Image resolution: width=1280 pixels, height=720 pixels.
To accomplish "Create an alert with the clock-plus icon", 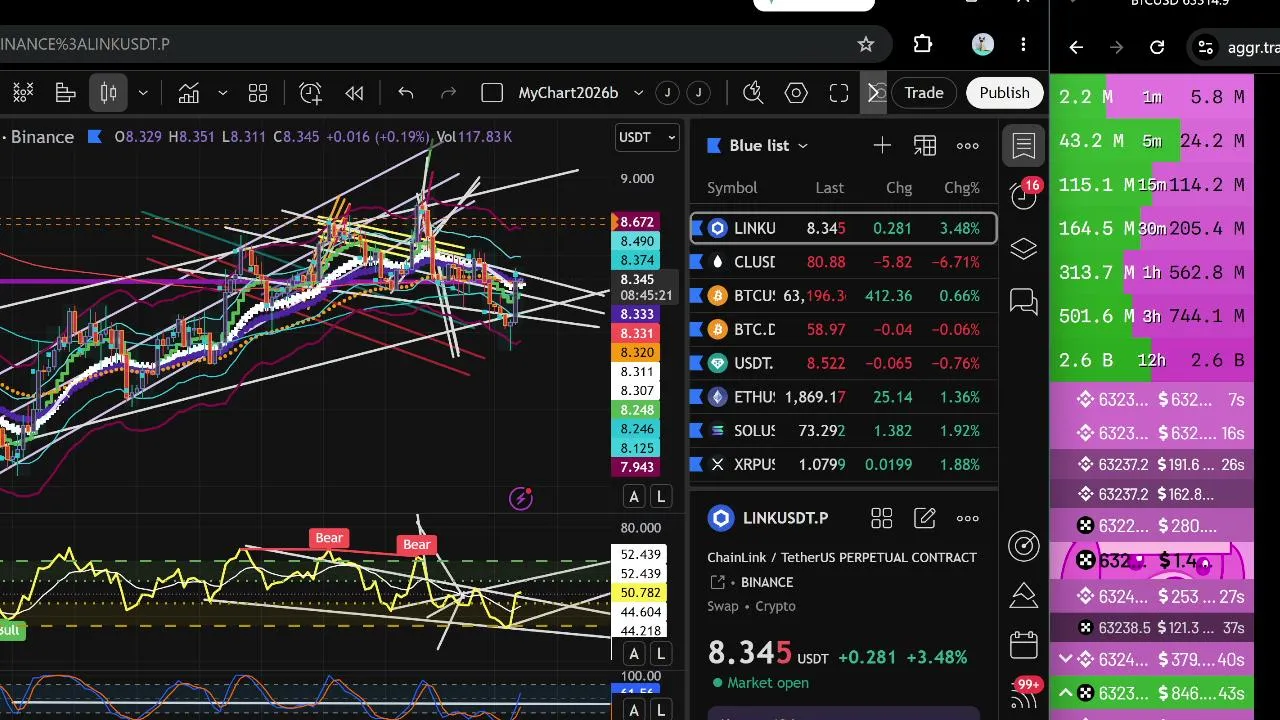I will [311, 93].
